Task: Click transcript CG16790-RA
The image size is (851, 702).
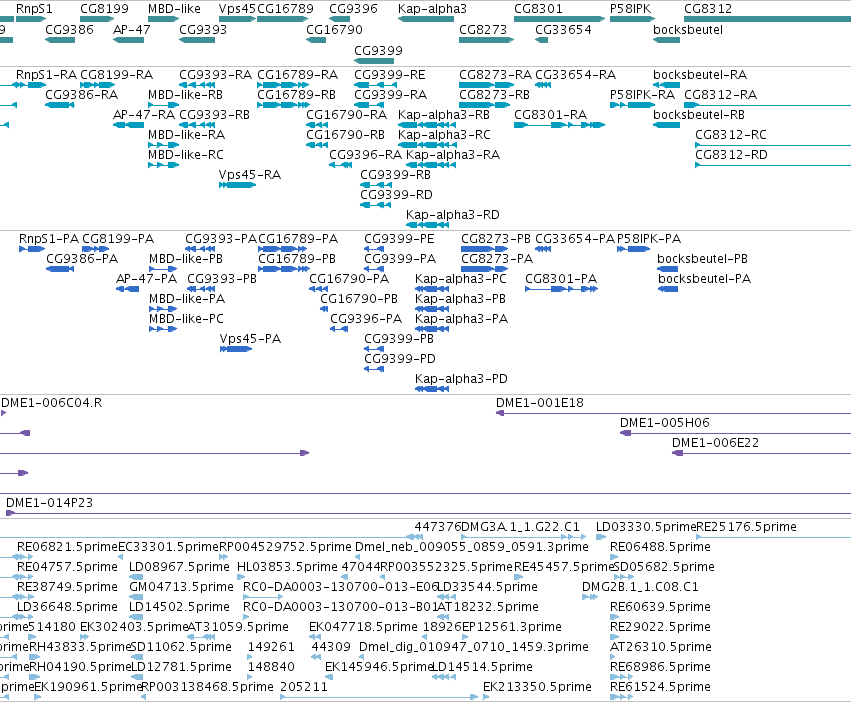Action: 346,115
